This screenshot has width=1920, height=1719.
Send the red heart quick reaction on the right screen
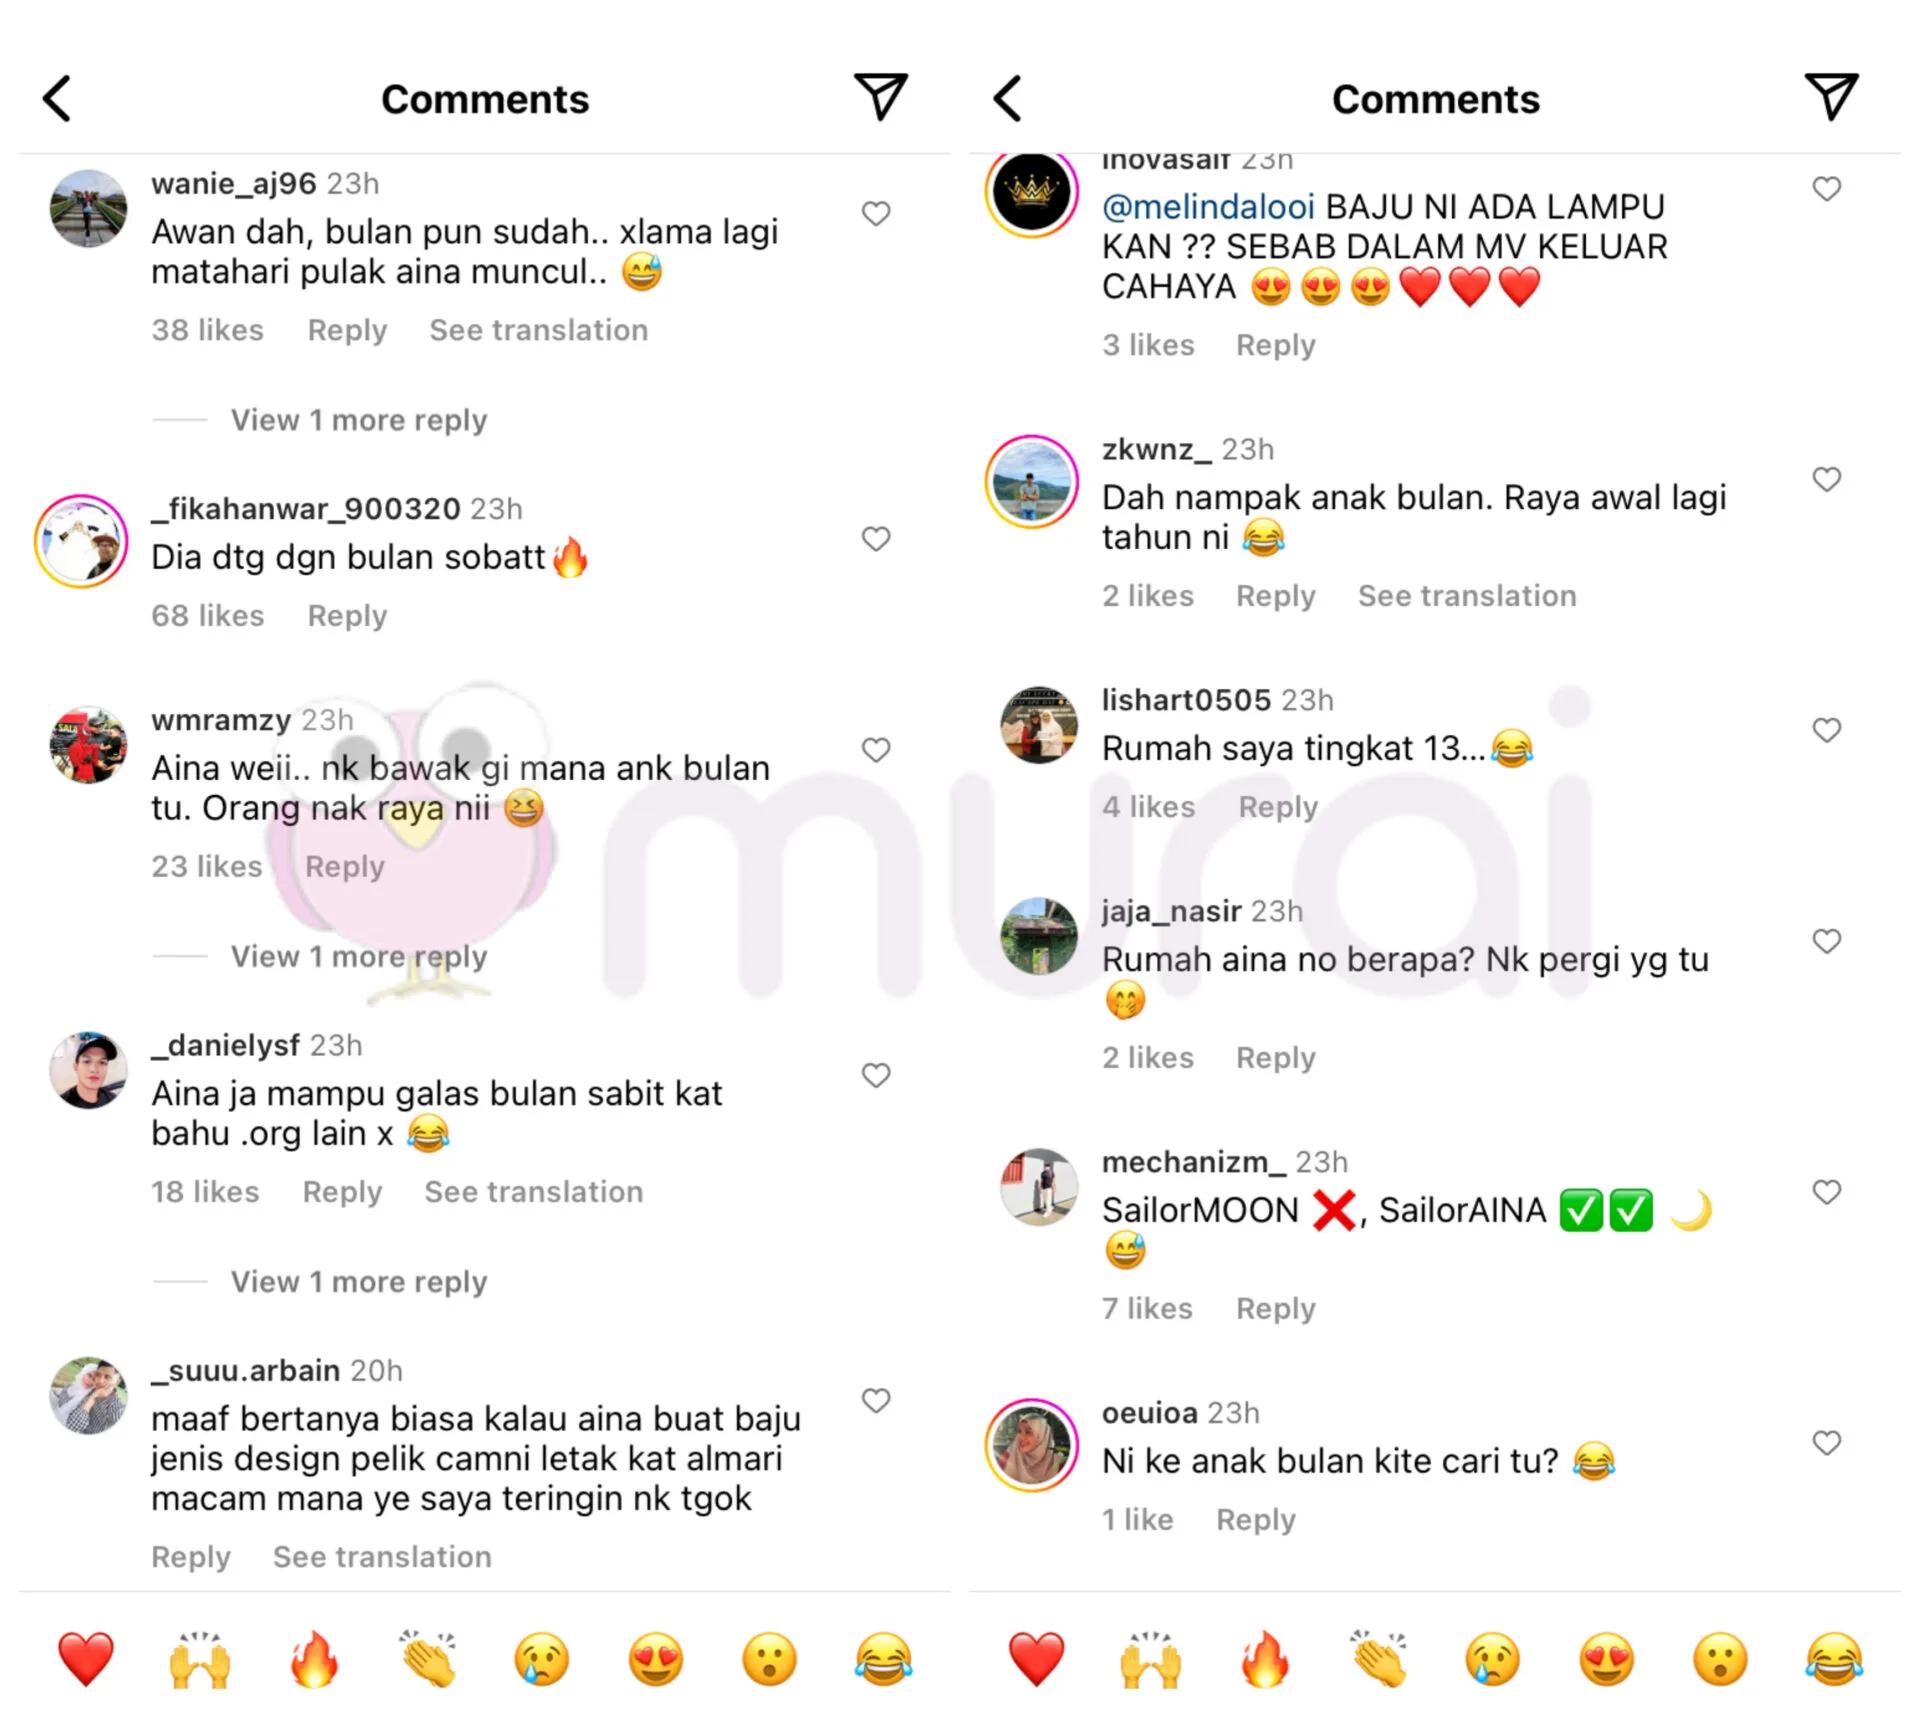tap(1036, 1659)
